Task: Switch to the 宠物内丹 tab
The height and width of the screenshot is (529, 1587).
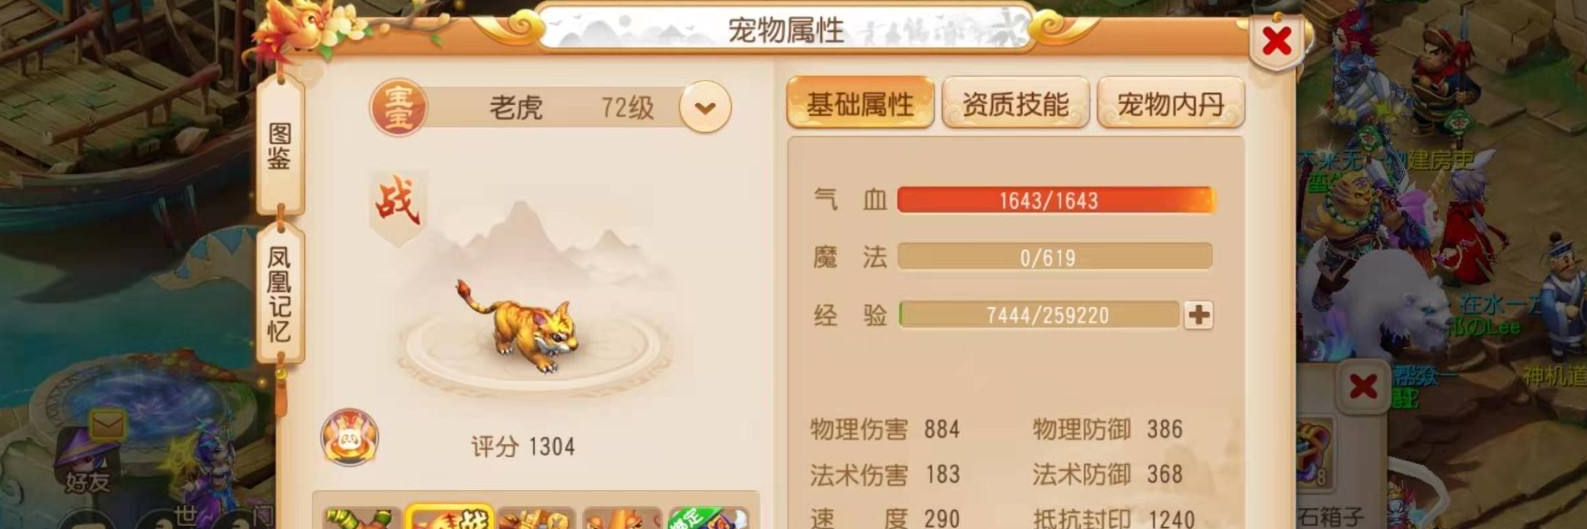Action: 1171,104
